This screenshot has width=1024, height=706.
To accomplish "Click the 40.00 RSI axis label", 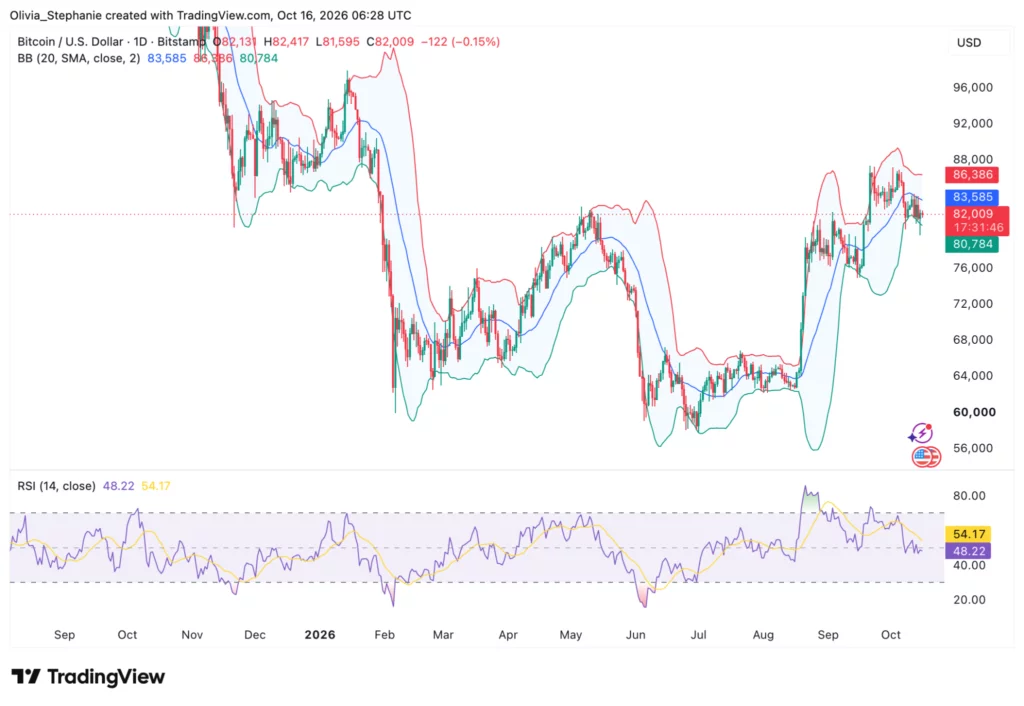I will click(969, 566).
